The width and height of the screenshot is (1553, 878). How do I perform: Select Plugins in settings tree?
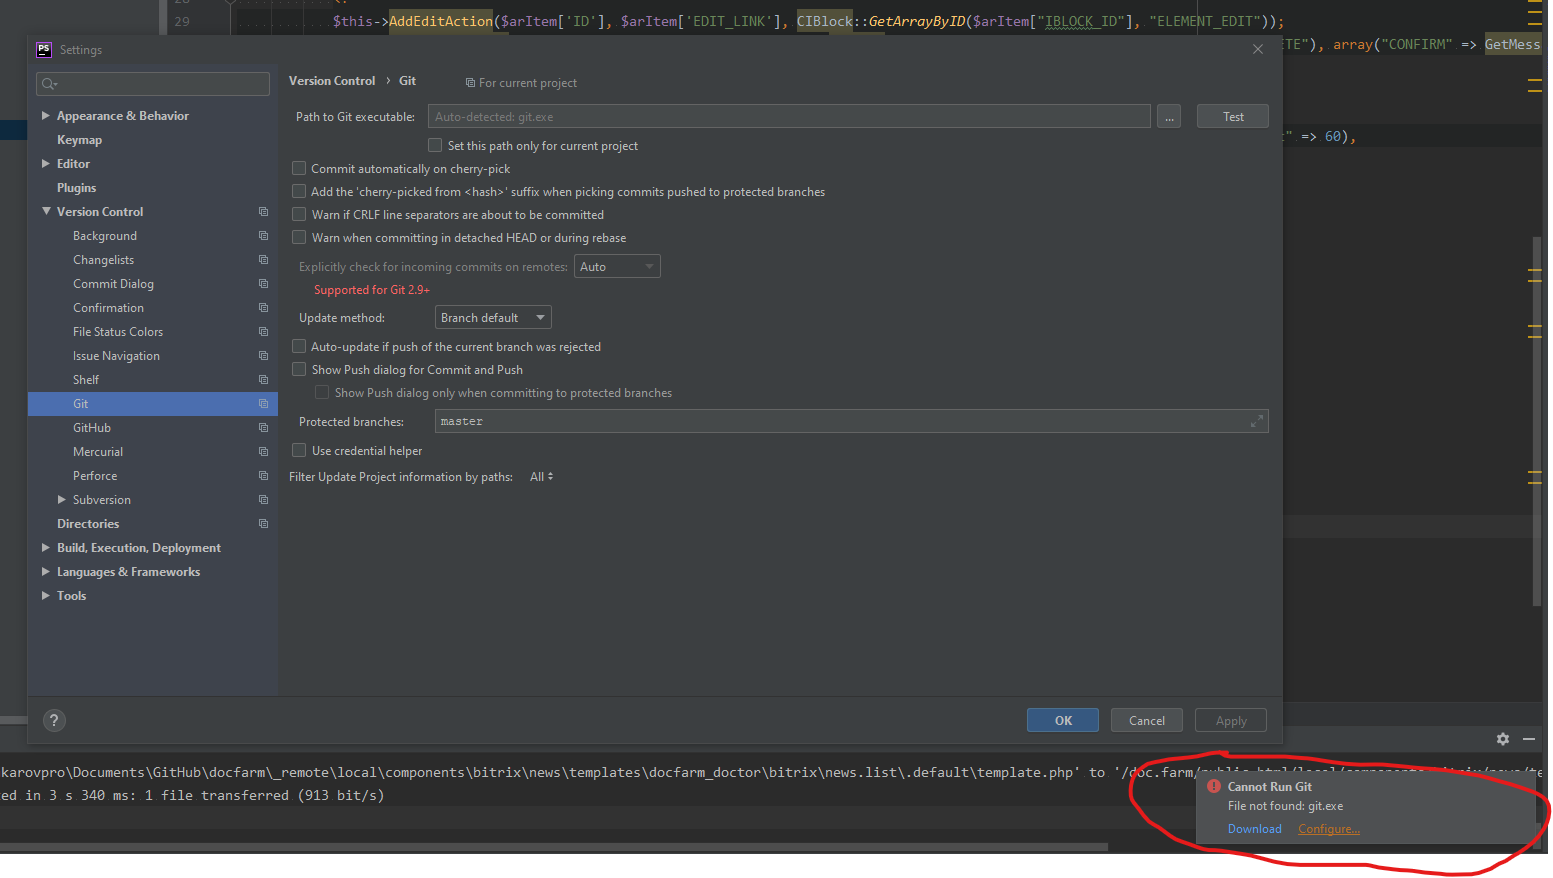coord(77,188)
